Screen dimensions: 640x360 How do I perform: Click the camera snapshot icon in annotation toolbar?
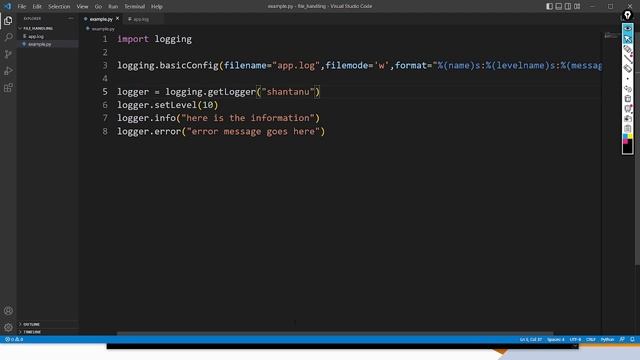pyautogui.click(x=628, y=118)
